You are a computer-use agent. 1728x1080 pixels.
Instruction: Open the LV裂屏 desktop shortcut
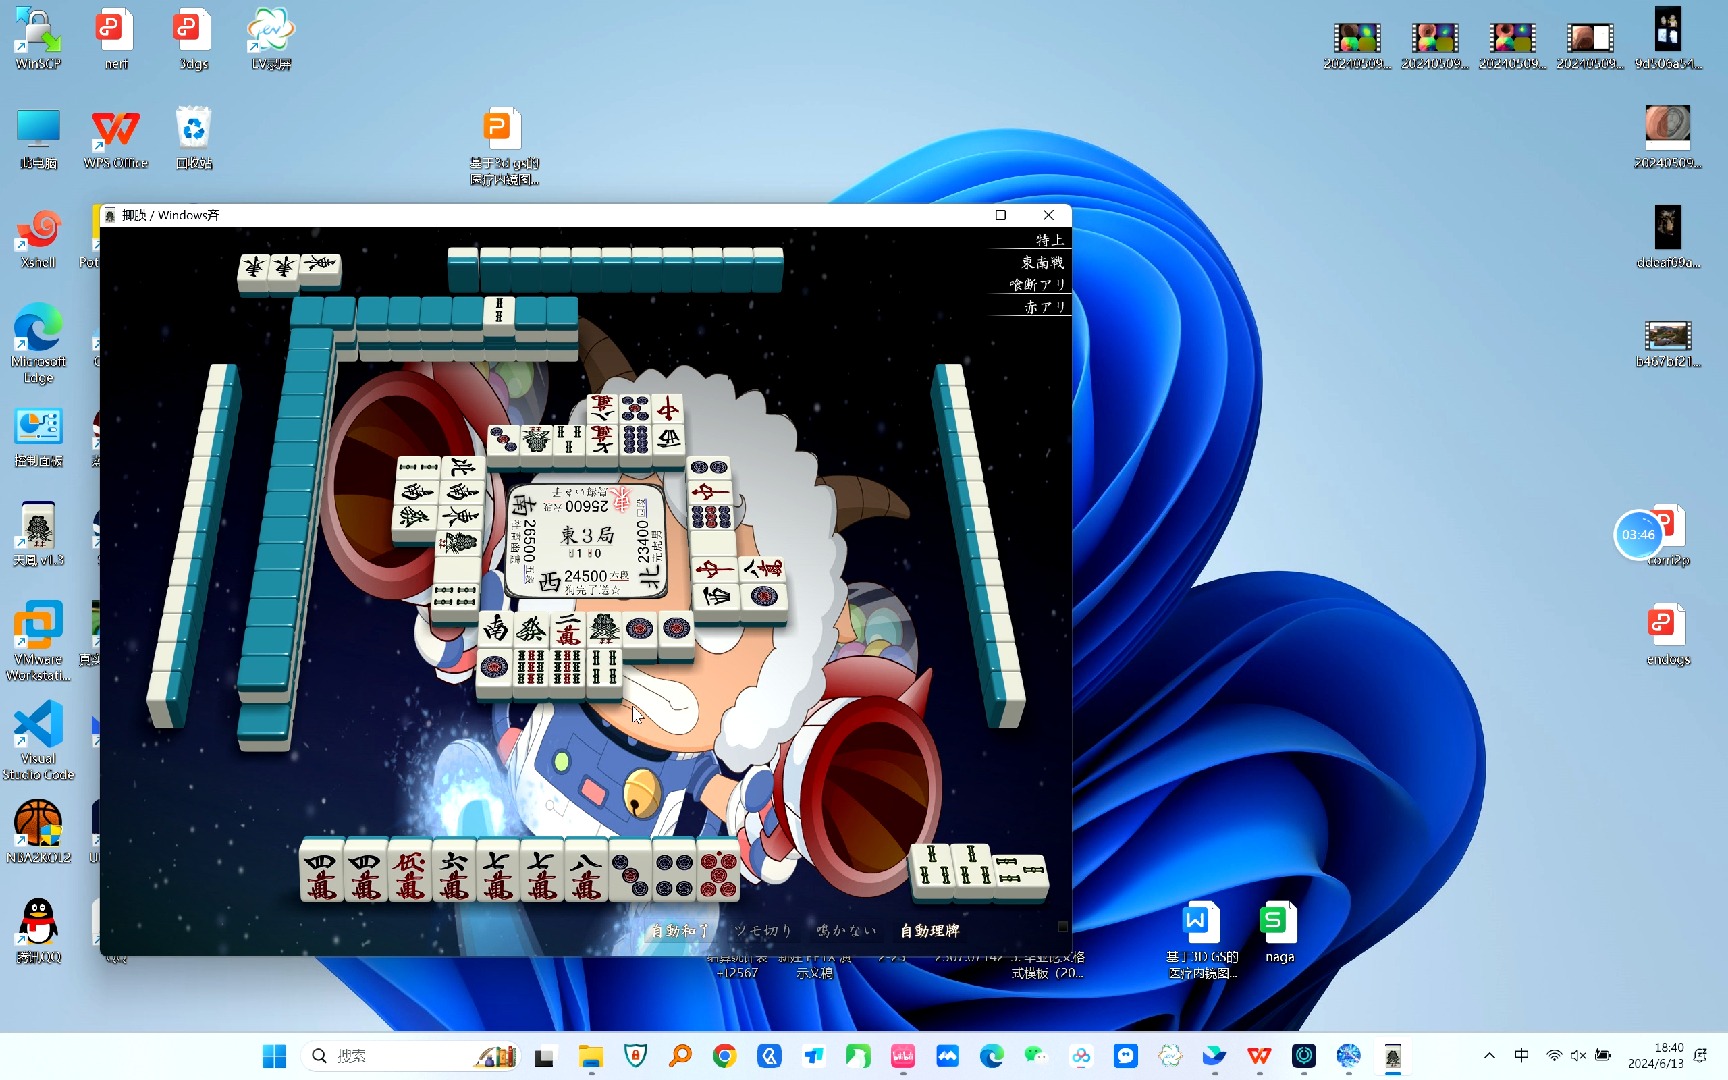point(271,39)
